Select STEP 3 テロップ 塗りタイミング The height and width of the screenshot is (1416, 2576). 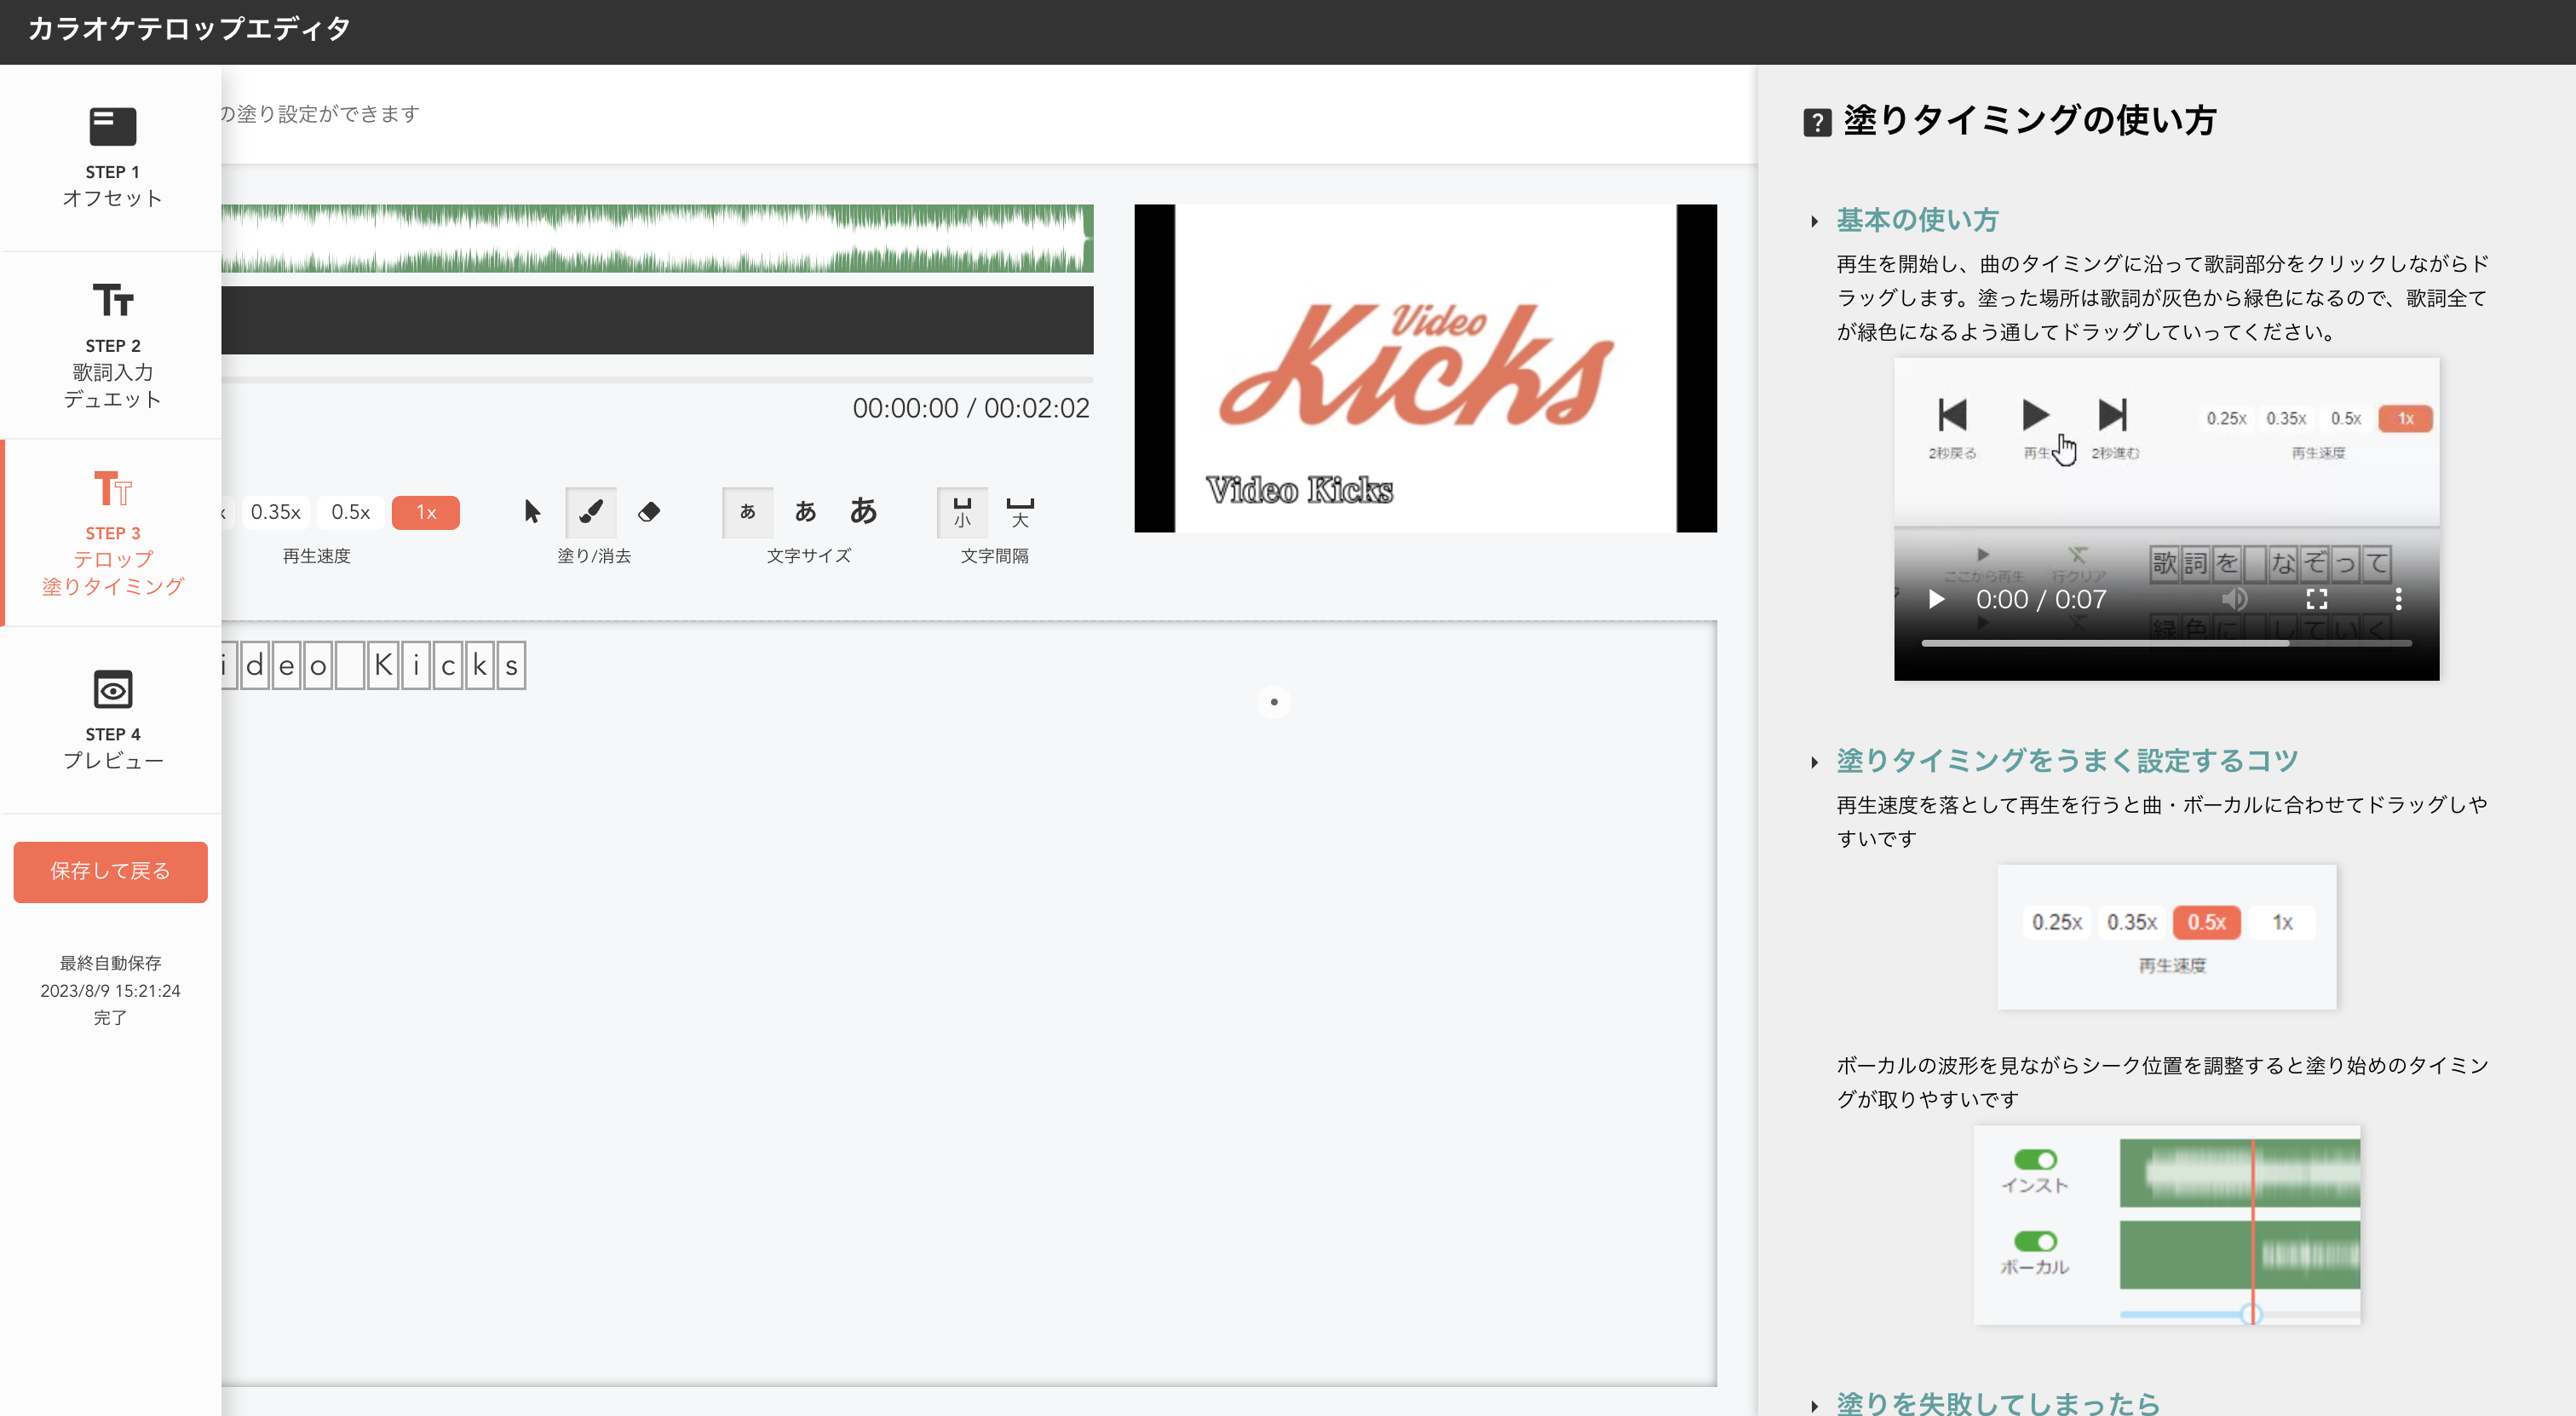pyautogui.click(x=111, y=532)
